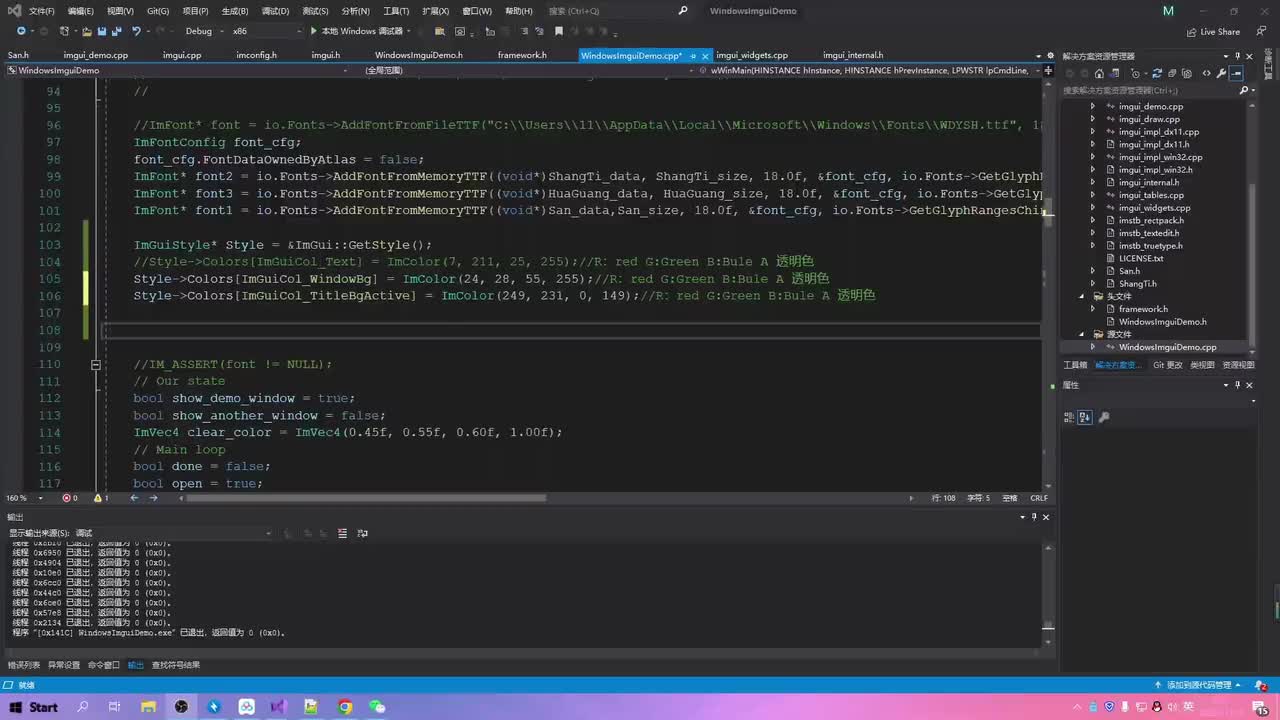The image size is (1280, 720).
Task: Switch to the 错误列表 bottom tab
Action: tap(24, 664)
